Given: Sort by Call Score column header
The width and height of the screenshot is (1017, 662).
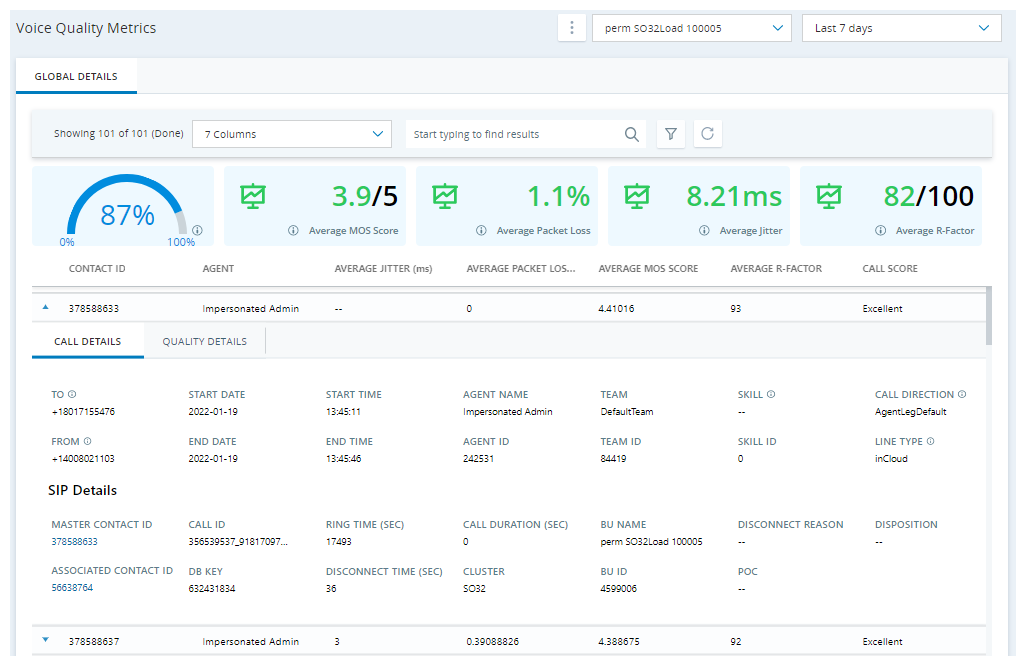Looking at the screenshot, I should [890, 268].
